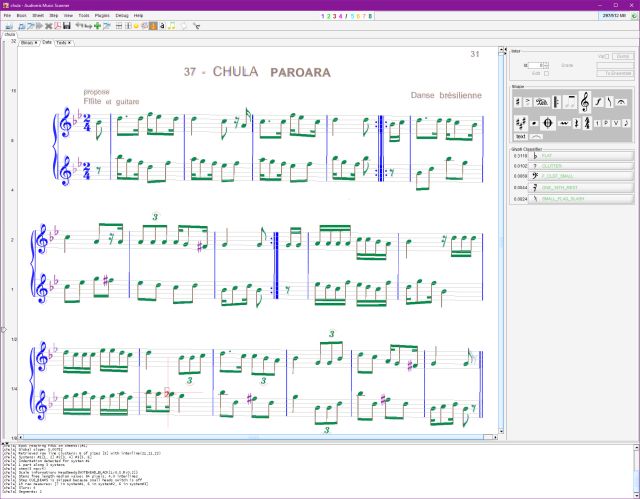The height and width of the screenshot is (499, 640).
Task: Select the 'P' shape in palette
Action: [x=606, y=123]
